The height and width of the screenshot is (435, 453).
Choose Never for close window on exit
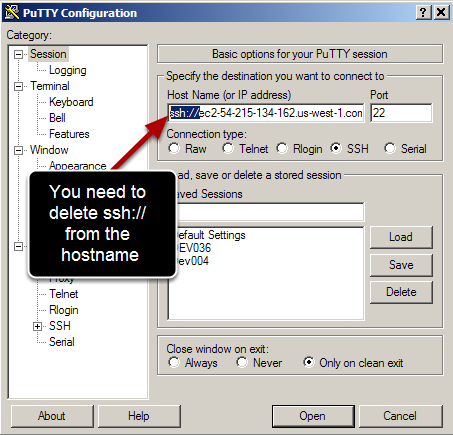[242, 362]
